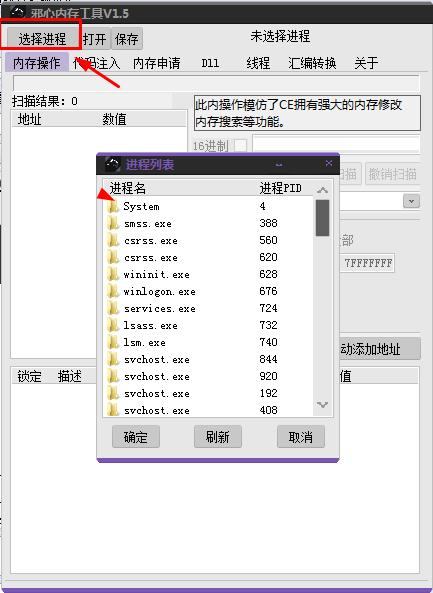Image resolution: width=433 pixels, height=593 pixels.
Task: Click the scroll down arrow in process list
Action: pyautogui.click(x=322, y=405)
